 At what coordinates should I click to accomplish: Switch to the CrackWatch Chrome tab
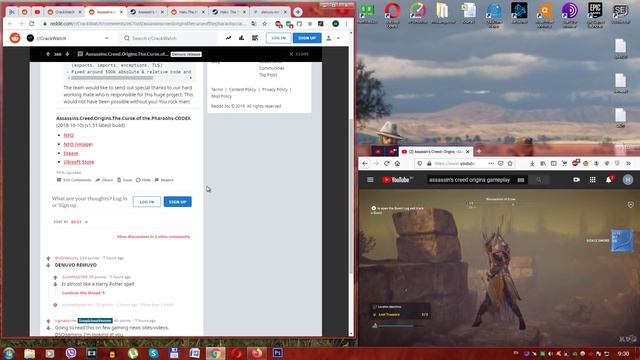pyautogui.click(x=64, y=12)
